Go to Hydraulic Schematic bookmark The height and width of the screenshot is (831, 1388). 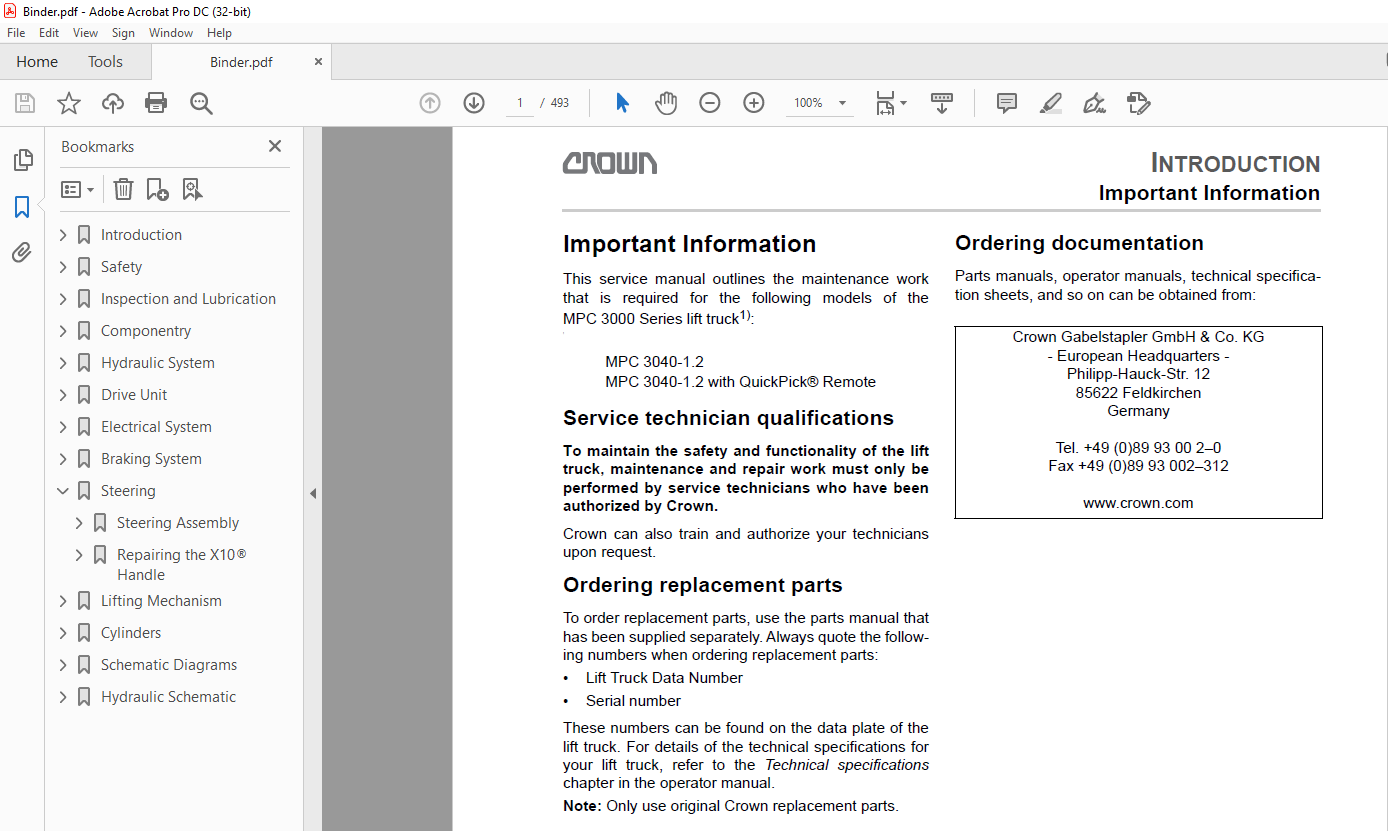(168, 697)
